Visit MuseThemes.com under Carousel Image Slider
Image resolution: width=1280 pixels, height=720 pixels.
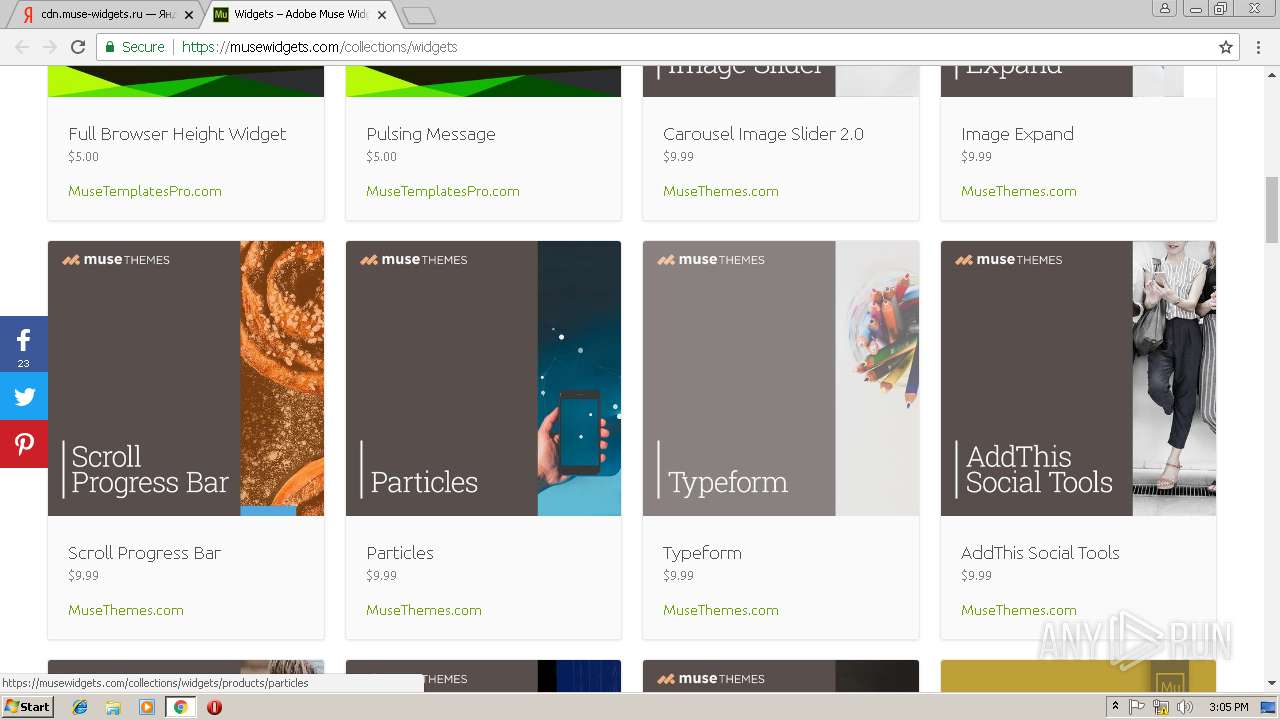click(x=721, y=191)
